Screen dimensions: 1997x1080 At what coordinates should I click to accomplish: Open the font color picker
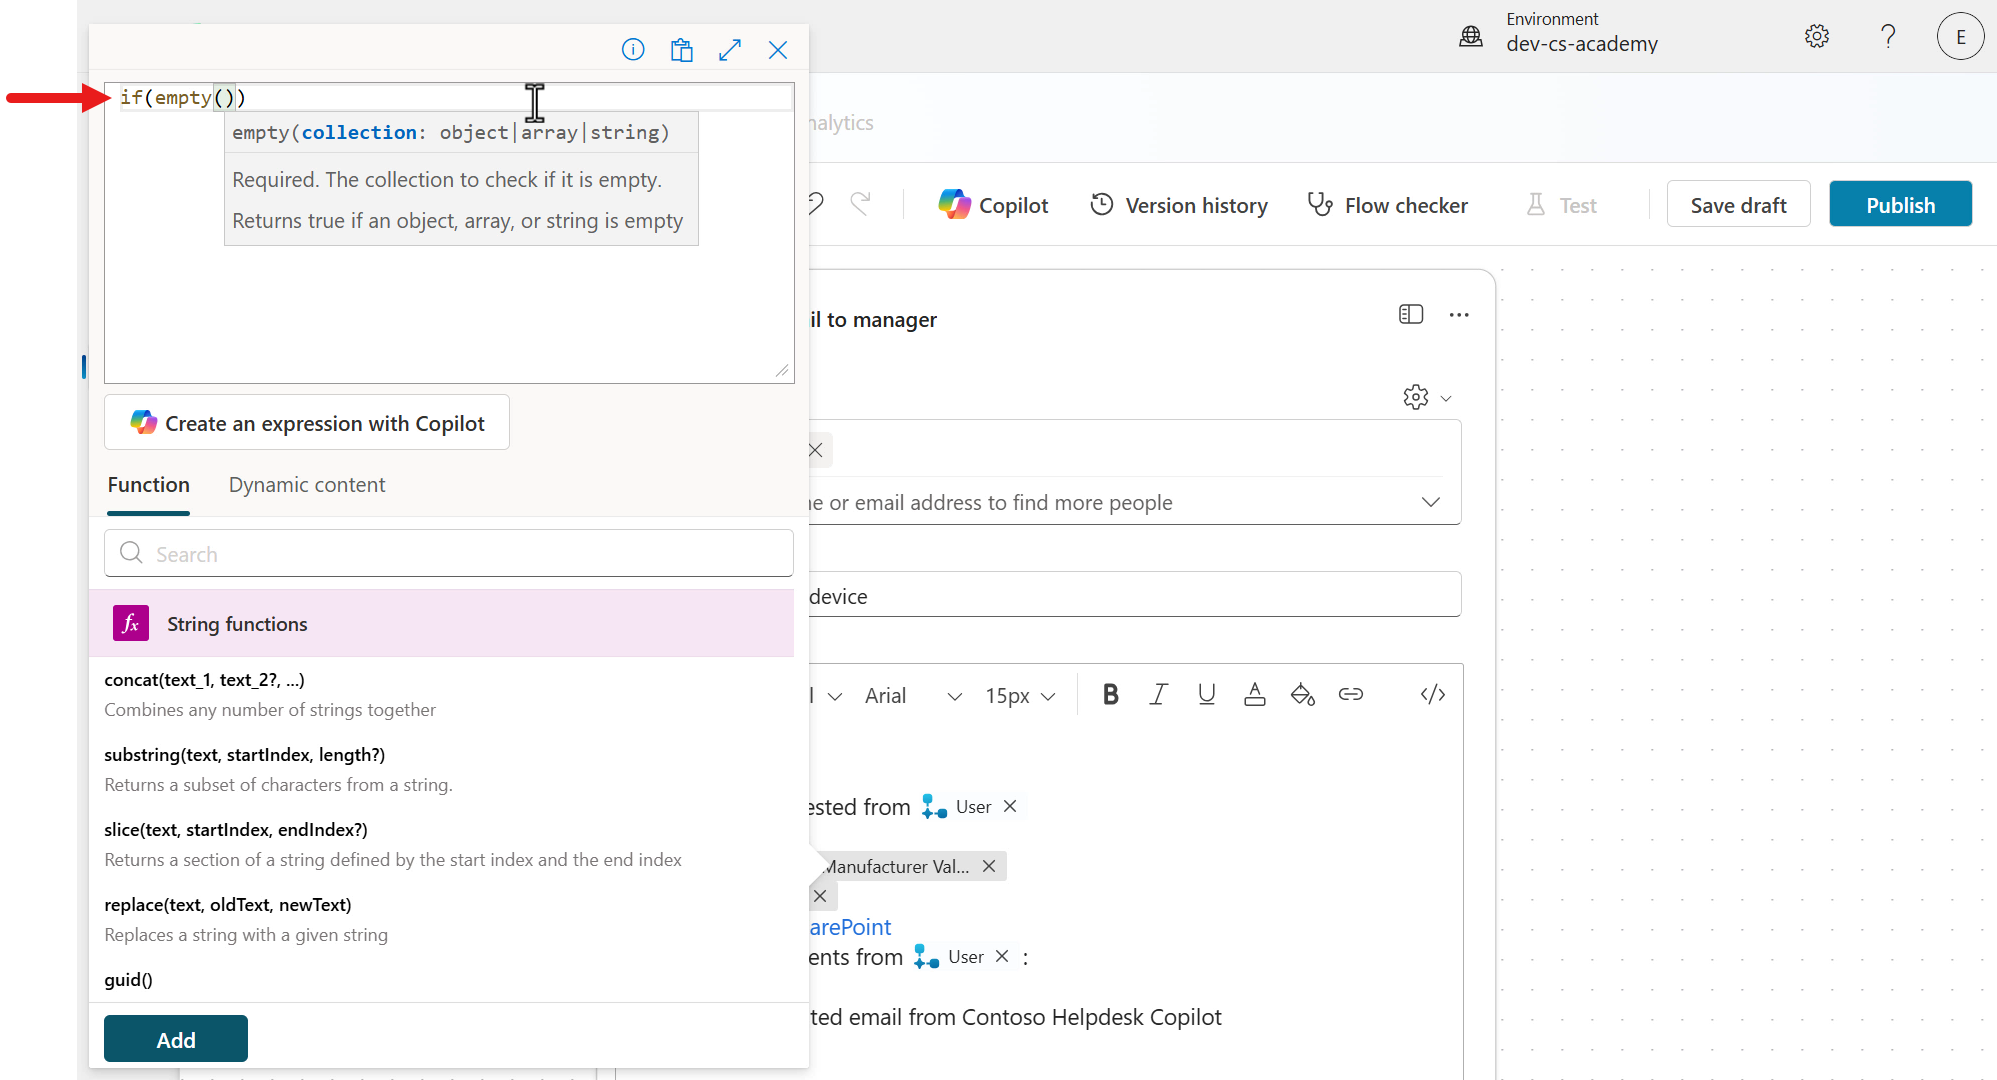[1254, 694]
